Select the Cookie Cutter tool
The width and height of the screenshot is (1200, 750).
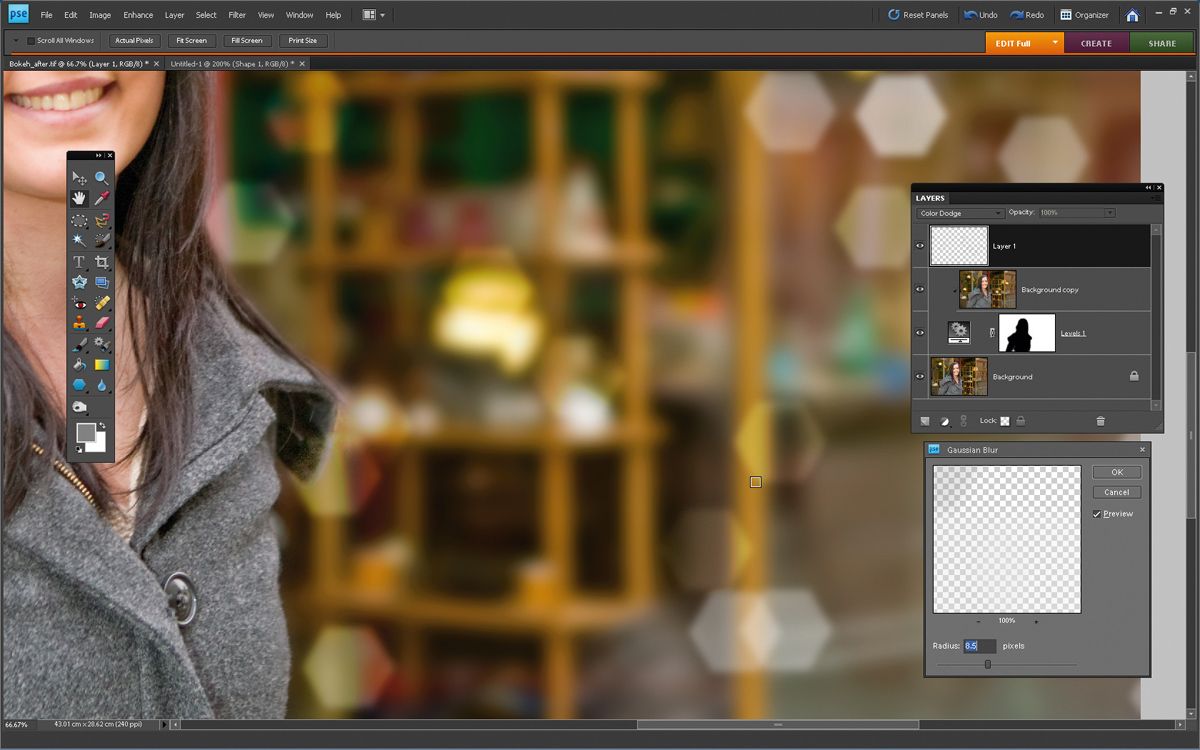coord(80,282)
